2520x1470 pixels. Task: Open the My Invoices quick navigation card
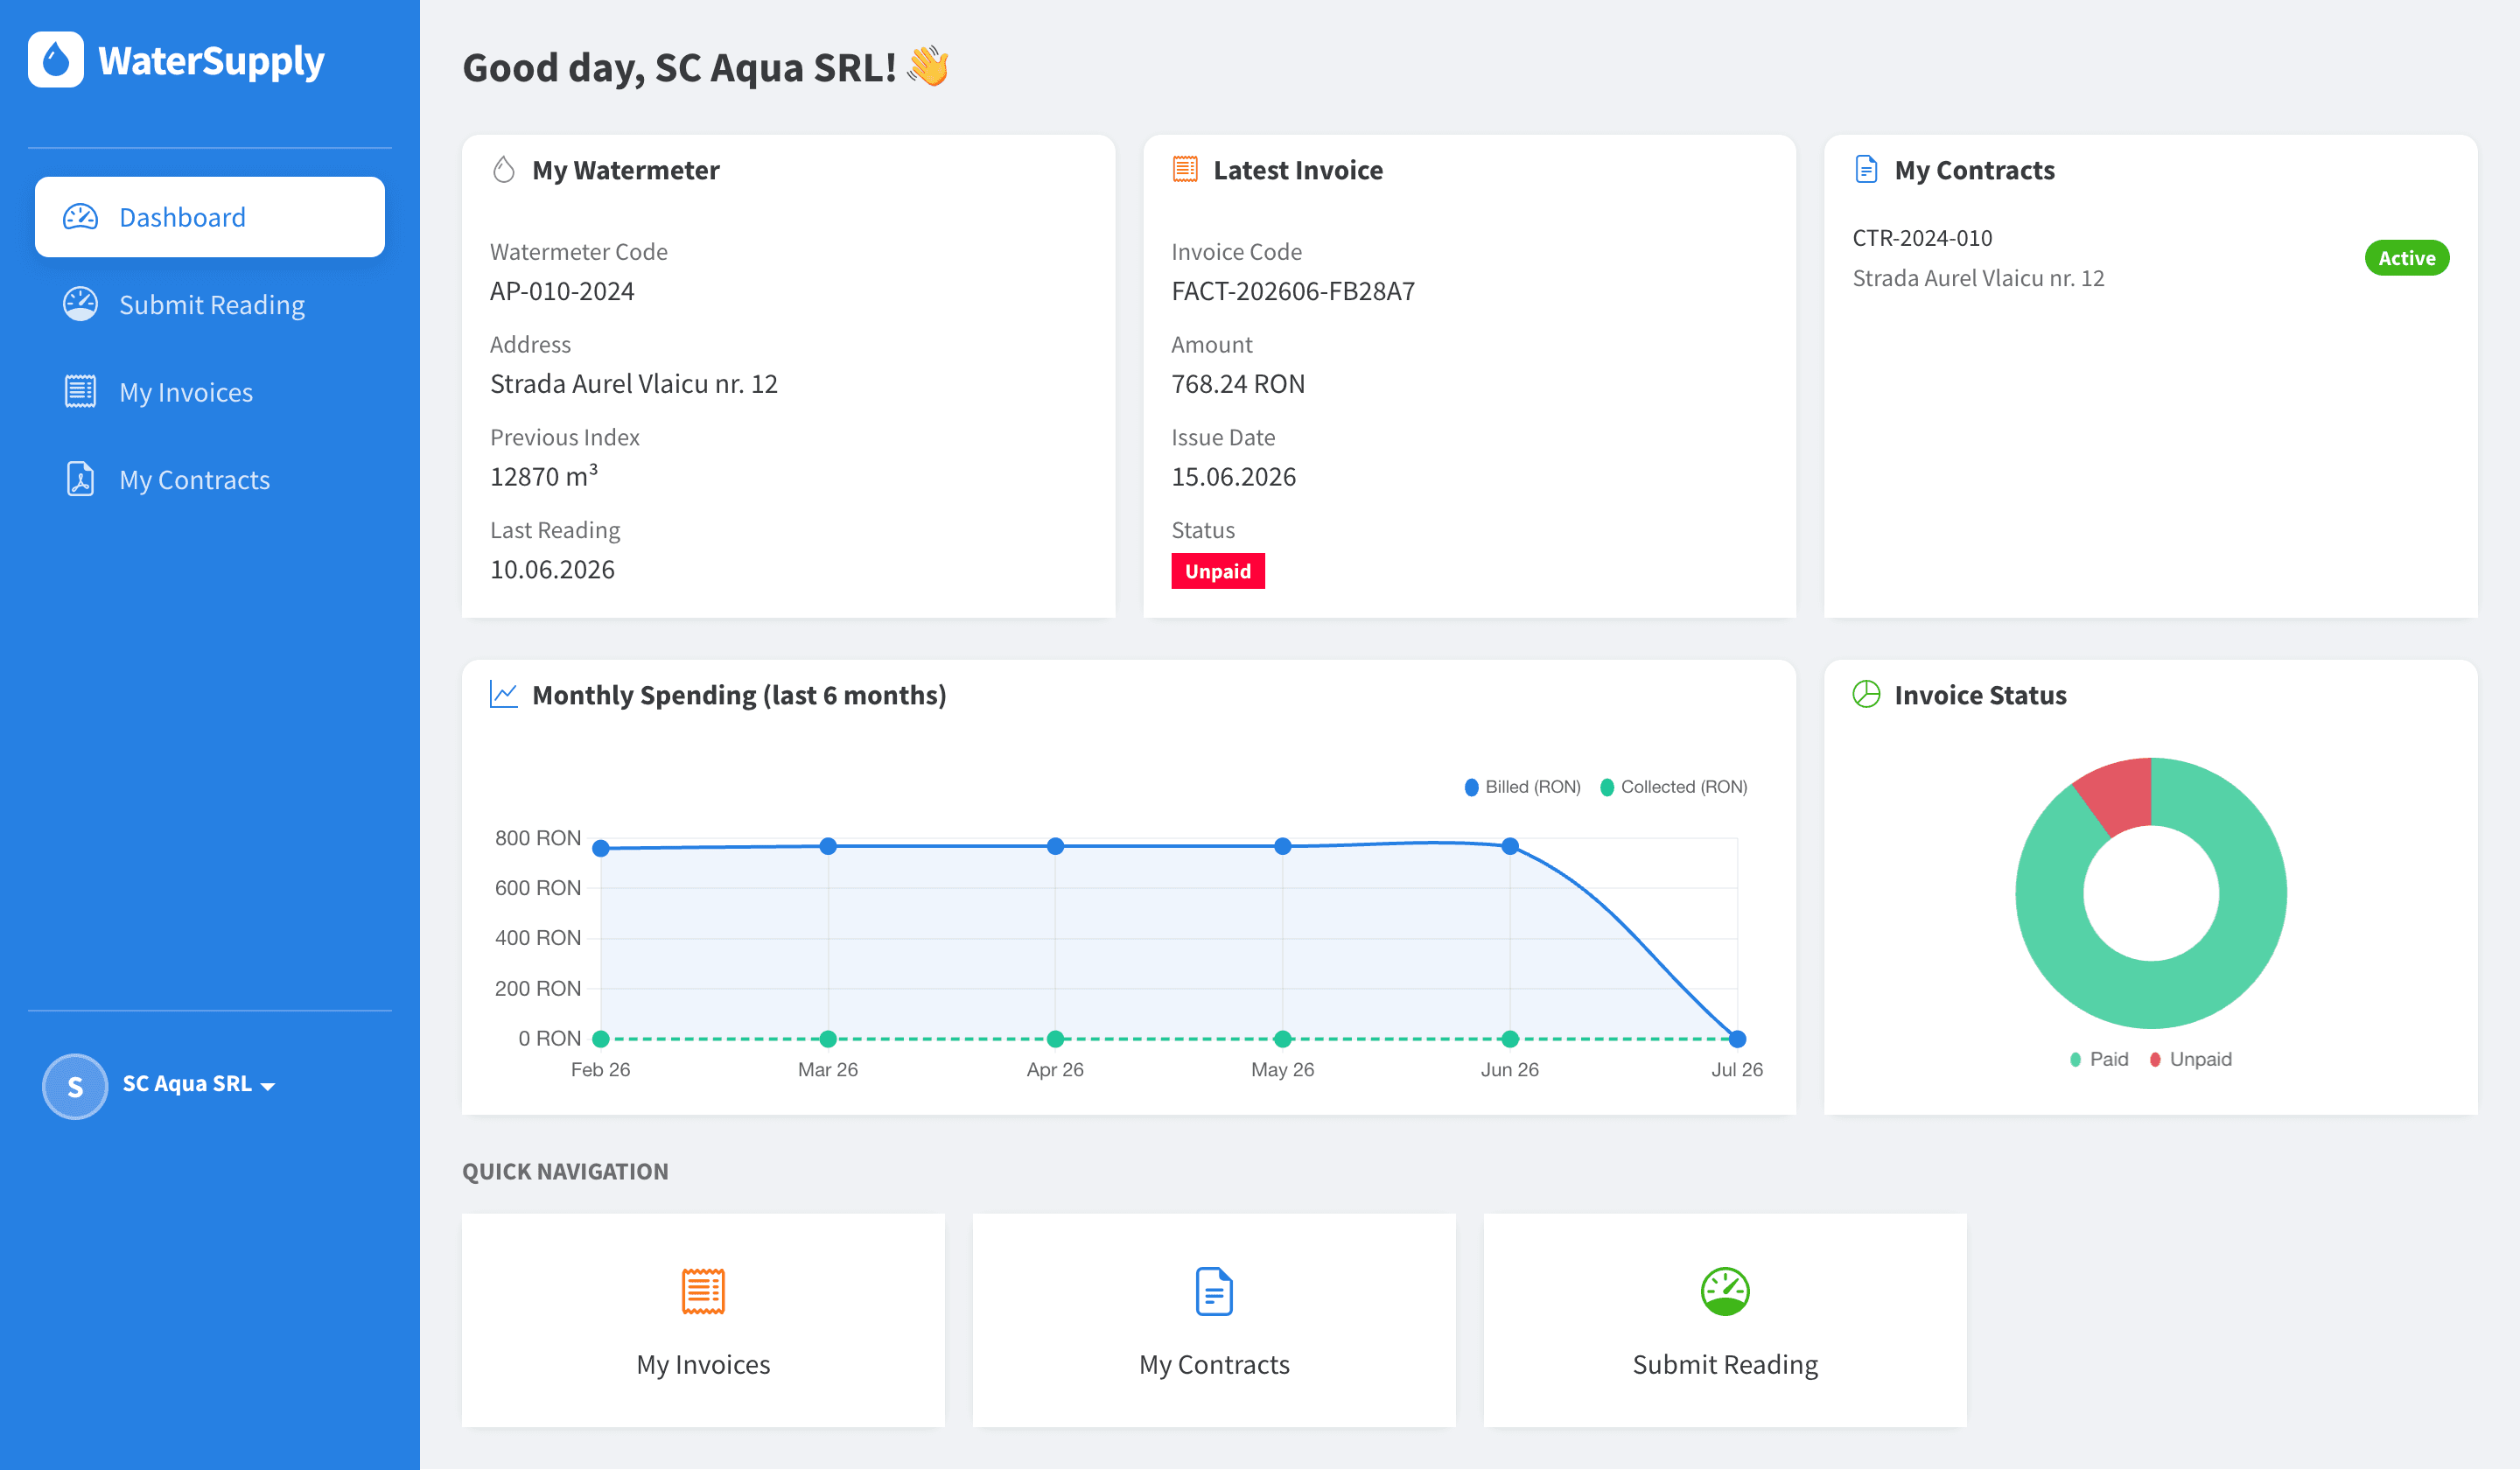(x=703, y=1320)
